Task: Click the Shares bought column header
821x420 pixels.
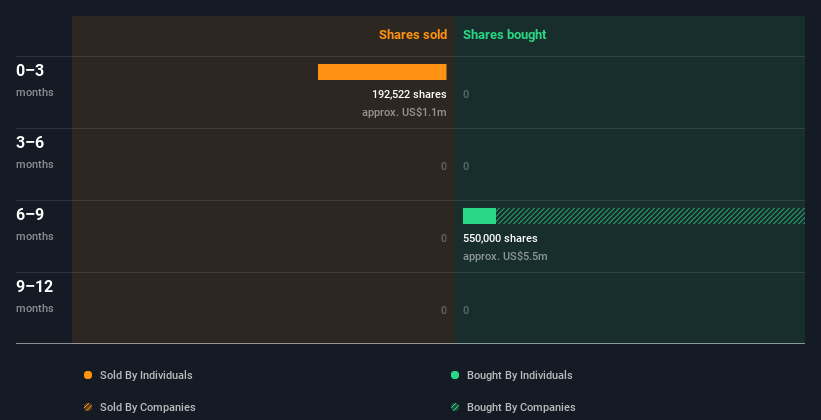Action: click(x=504, y=35)
